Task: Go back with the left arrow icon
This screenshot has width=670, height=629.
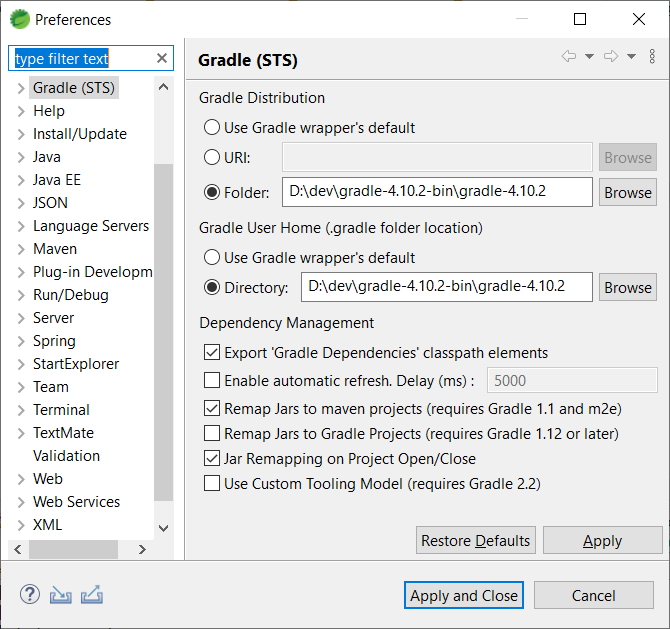Action: click(569, 56)
